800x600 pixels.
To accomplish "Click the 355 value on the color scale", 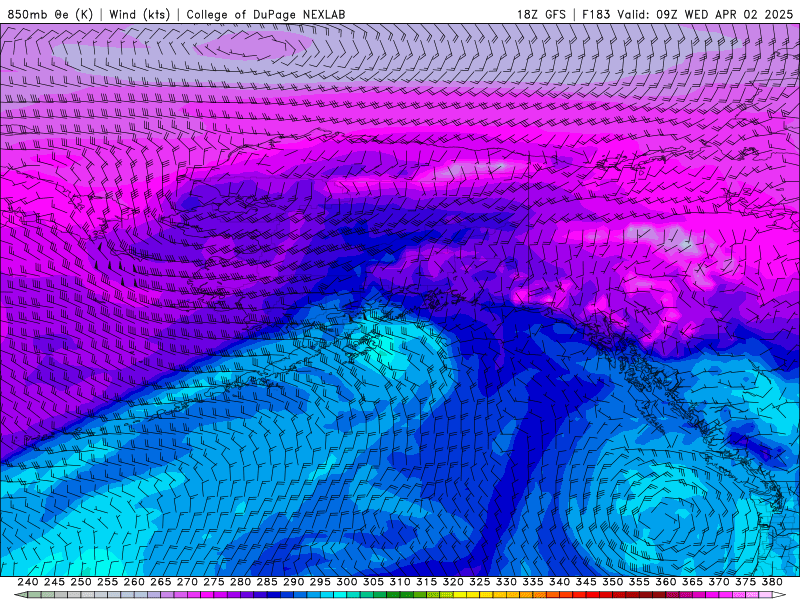I will coord(639,582).
